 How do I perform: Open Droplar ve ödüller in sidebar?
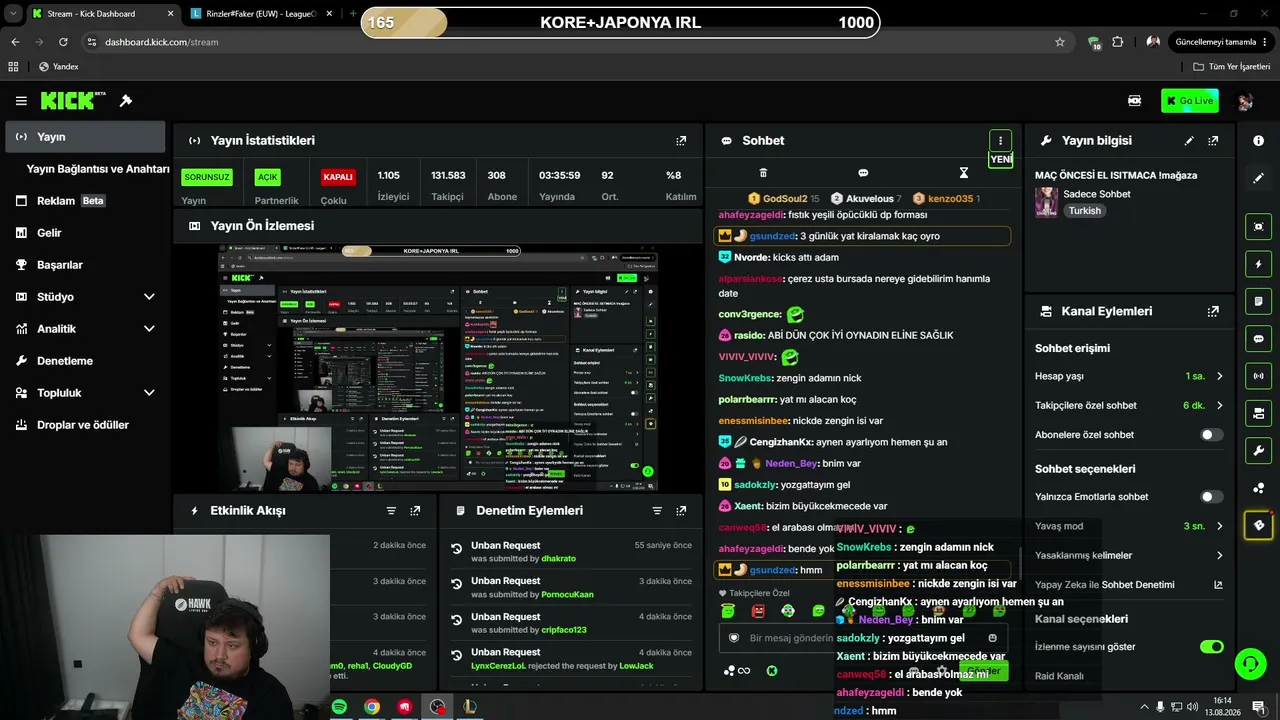85,425
